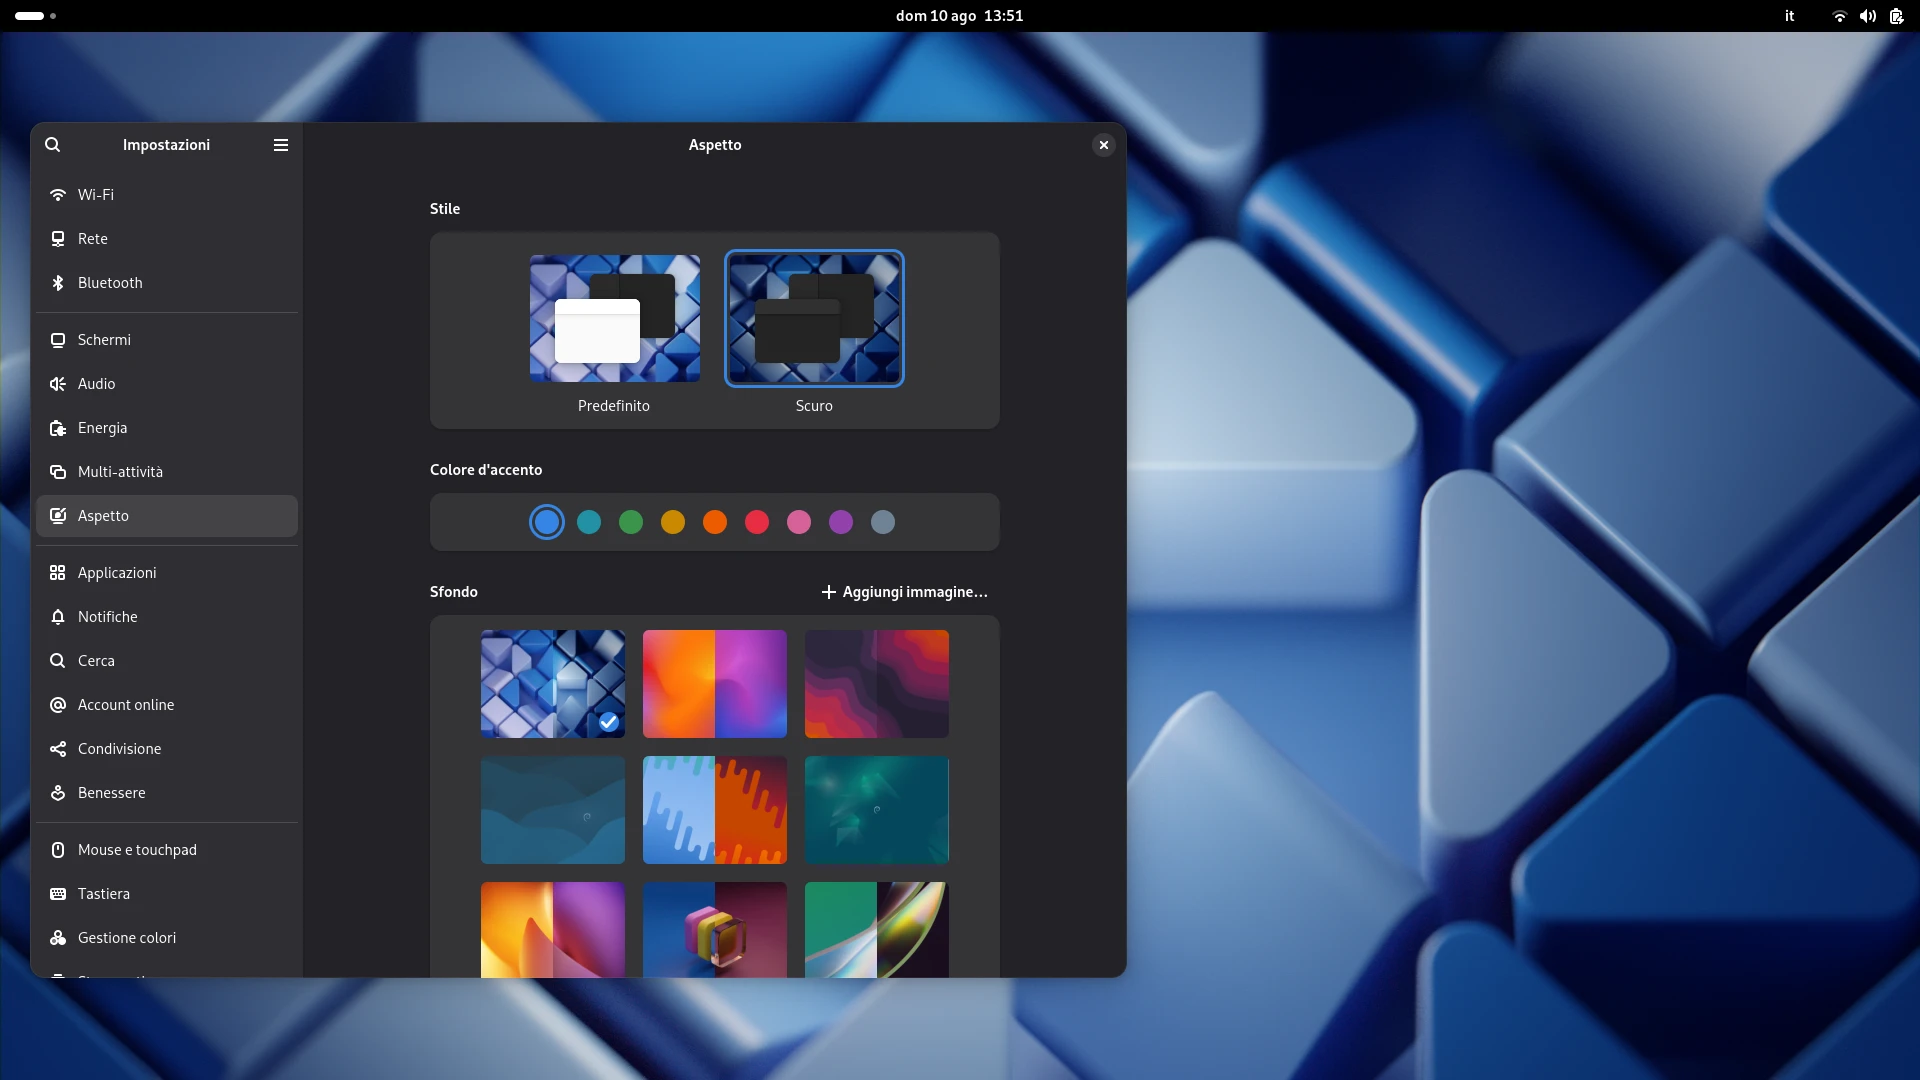1920x1080 pixels.
Task: Switch to the Energia panel
Action: pos(167,428)
